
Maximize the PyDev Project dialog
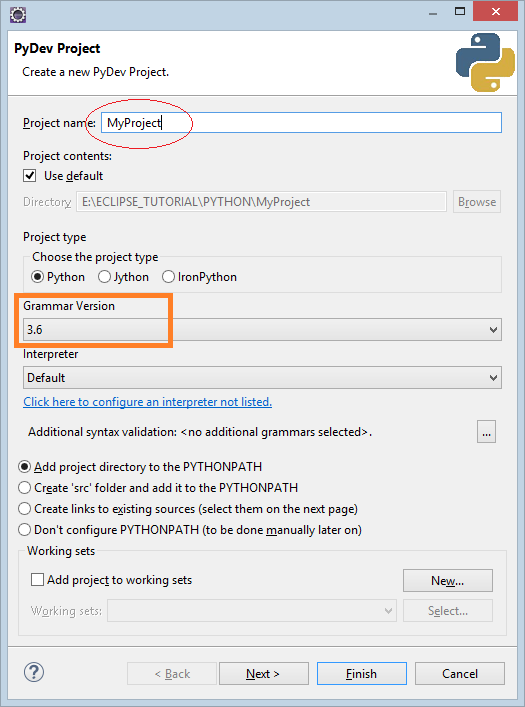460,12
